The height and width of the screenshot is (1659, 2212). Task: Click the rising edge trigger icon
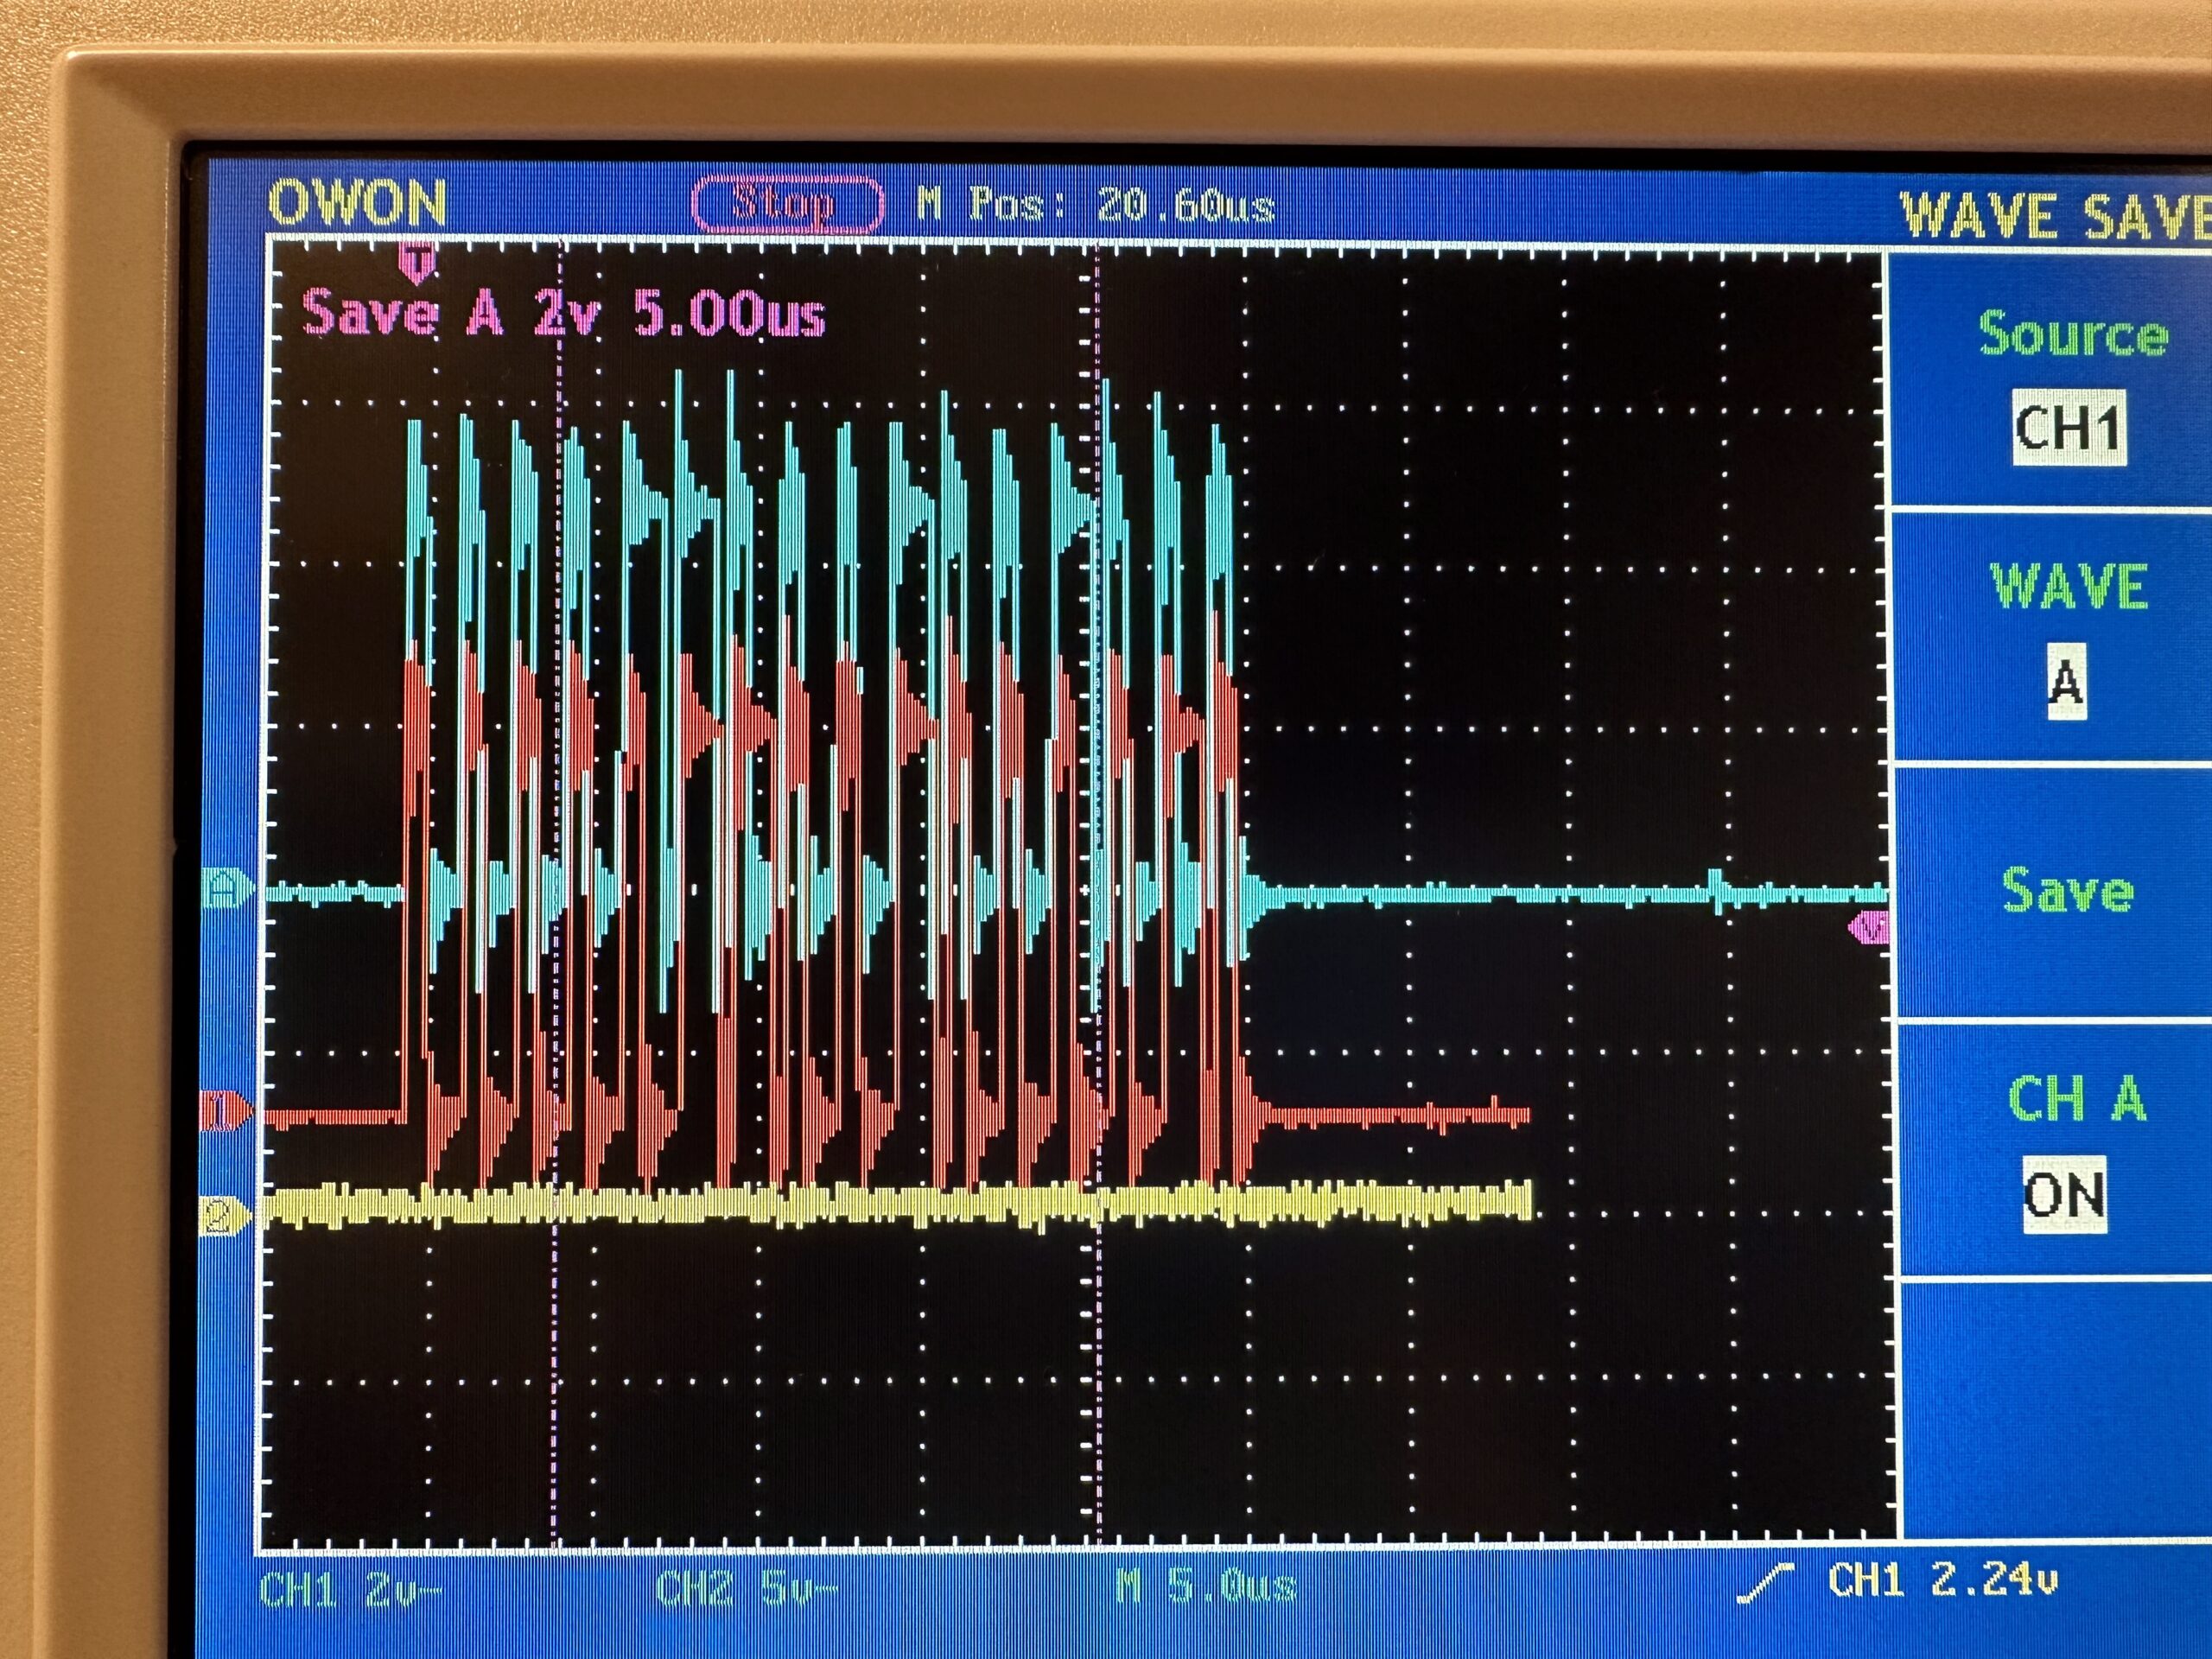[x=1765, y=1581]
